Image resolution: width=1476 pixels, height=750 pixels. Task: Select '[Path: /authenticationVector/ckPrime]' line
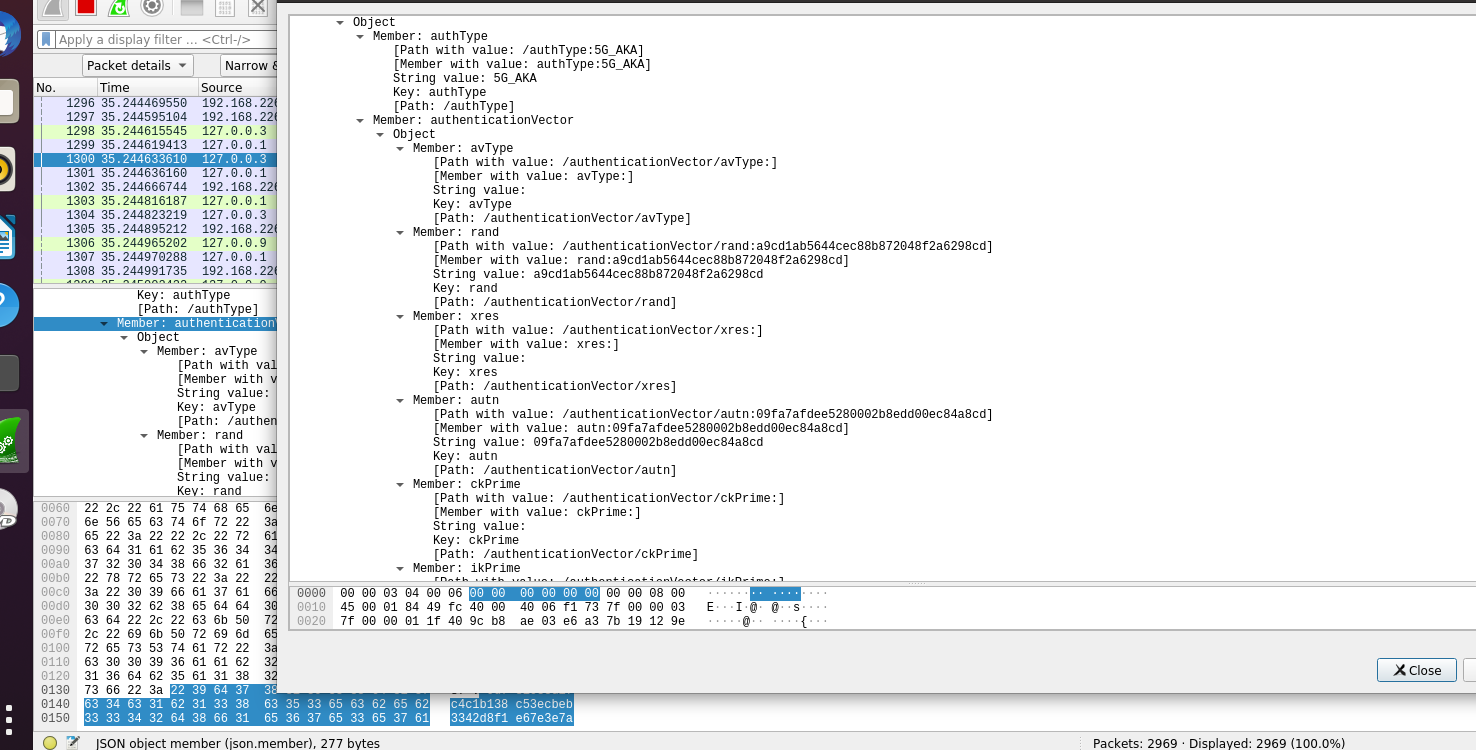tap(565, 554)
